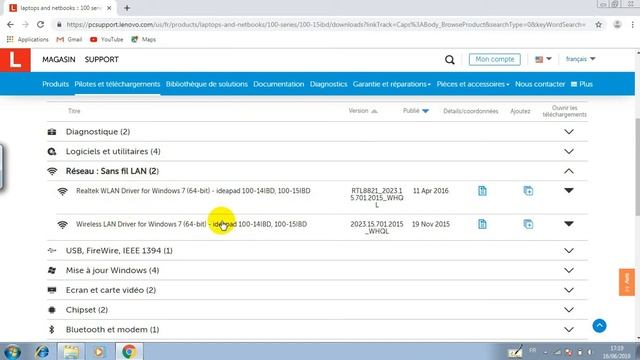Expand the Diagnostique category
The width and height of the screenshot is (640, 360).
point(569,132)
